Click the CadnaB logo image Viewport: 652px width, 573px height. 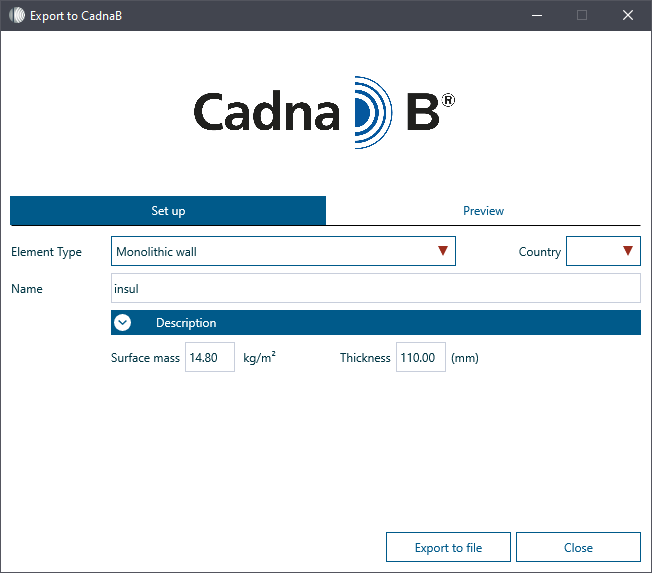324,112
